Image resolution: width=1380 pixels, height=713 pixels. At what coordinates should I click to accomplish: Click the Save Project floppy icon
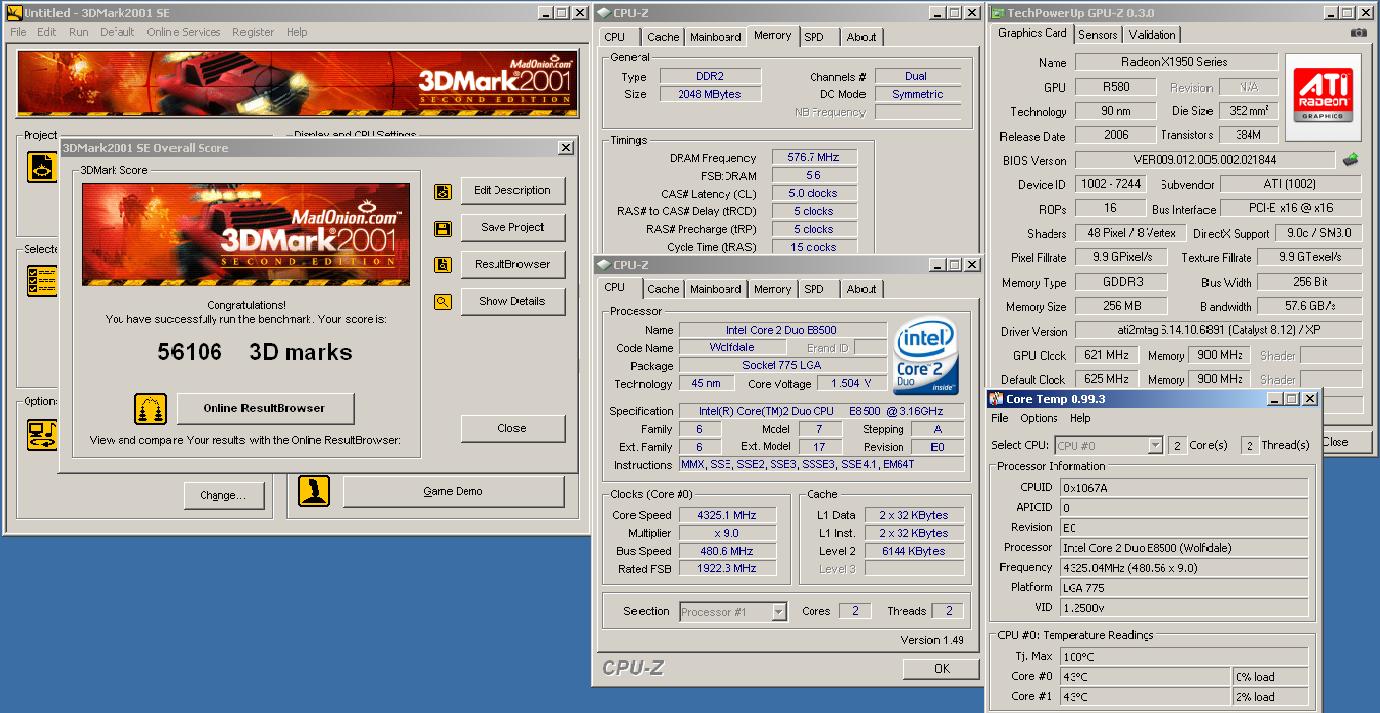pyautogui.click(x=442, y=228)
